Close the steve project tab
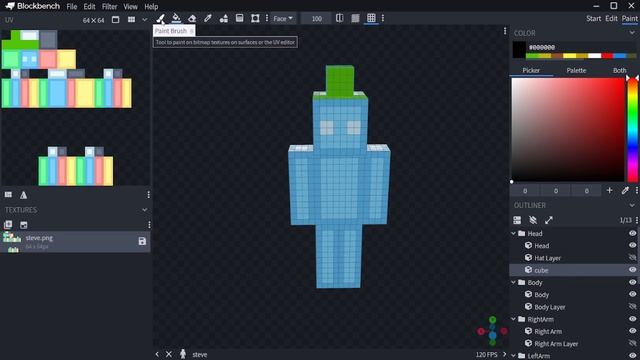The height and width of the screenshot is (360, 640). click(169, 354)
